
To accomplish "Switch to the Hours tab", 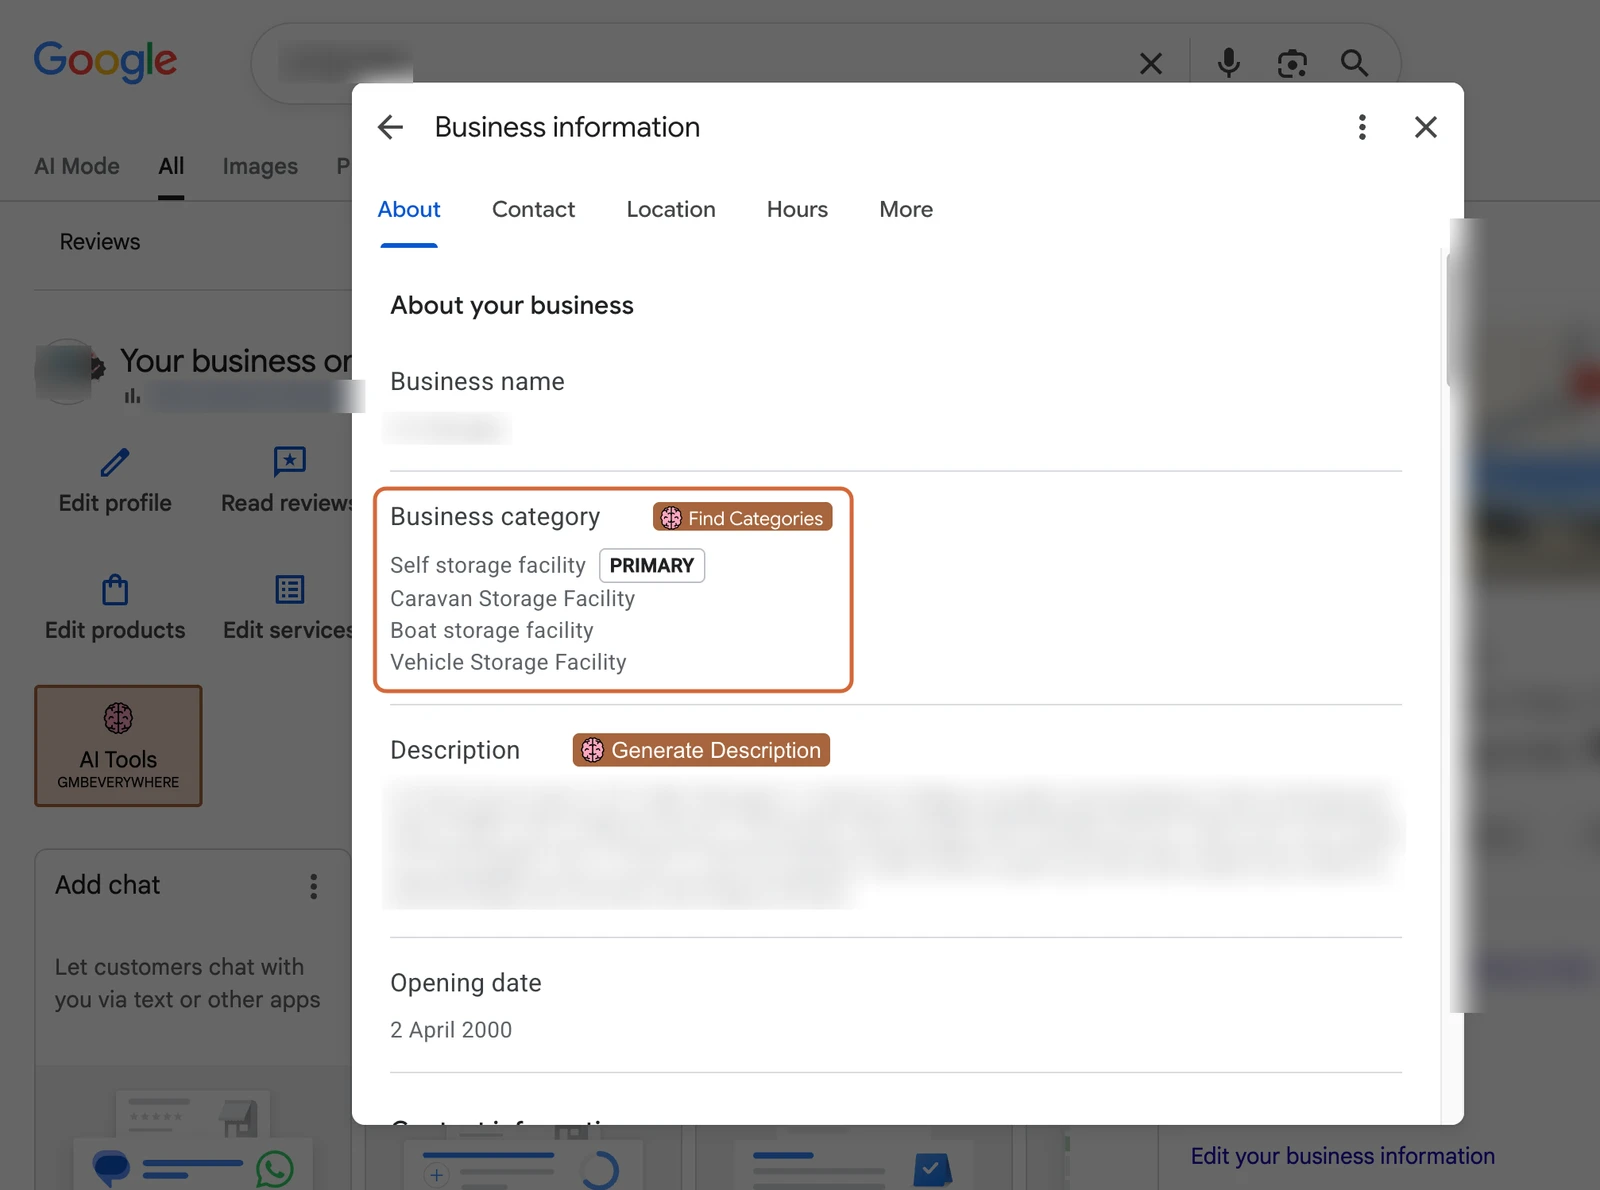I will click(x=797, y=210).
